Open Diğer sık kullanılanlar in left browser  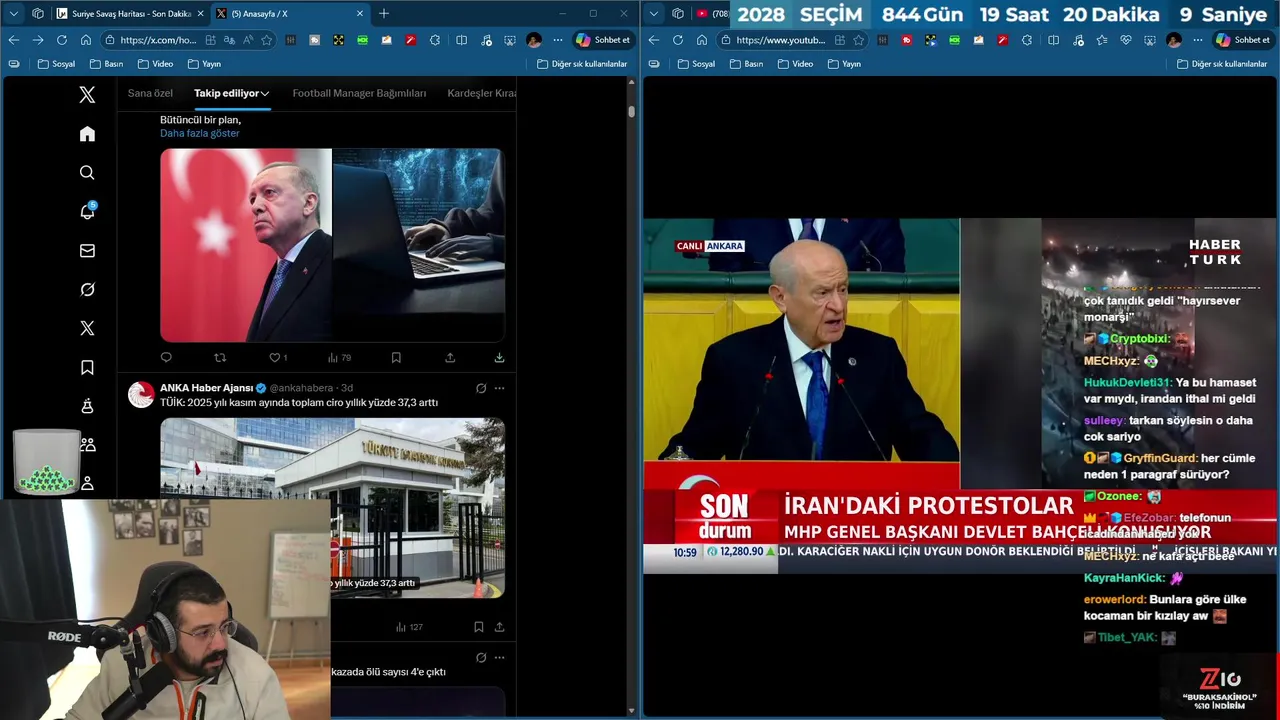point(582,63)
